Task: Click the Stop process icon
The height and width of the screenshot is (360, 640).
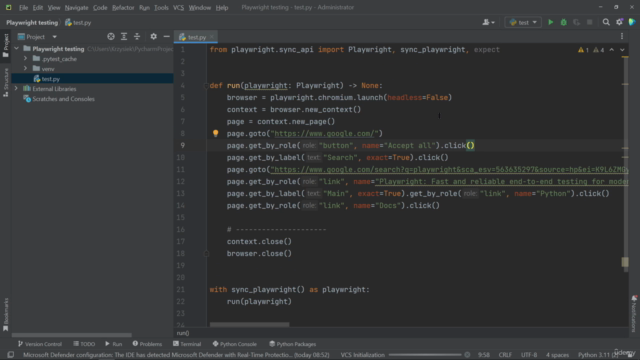Action: pyautogui.click(x=589, y=22)
